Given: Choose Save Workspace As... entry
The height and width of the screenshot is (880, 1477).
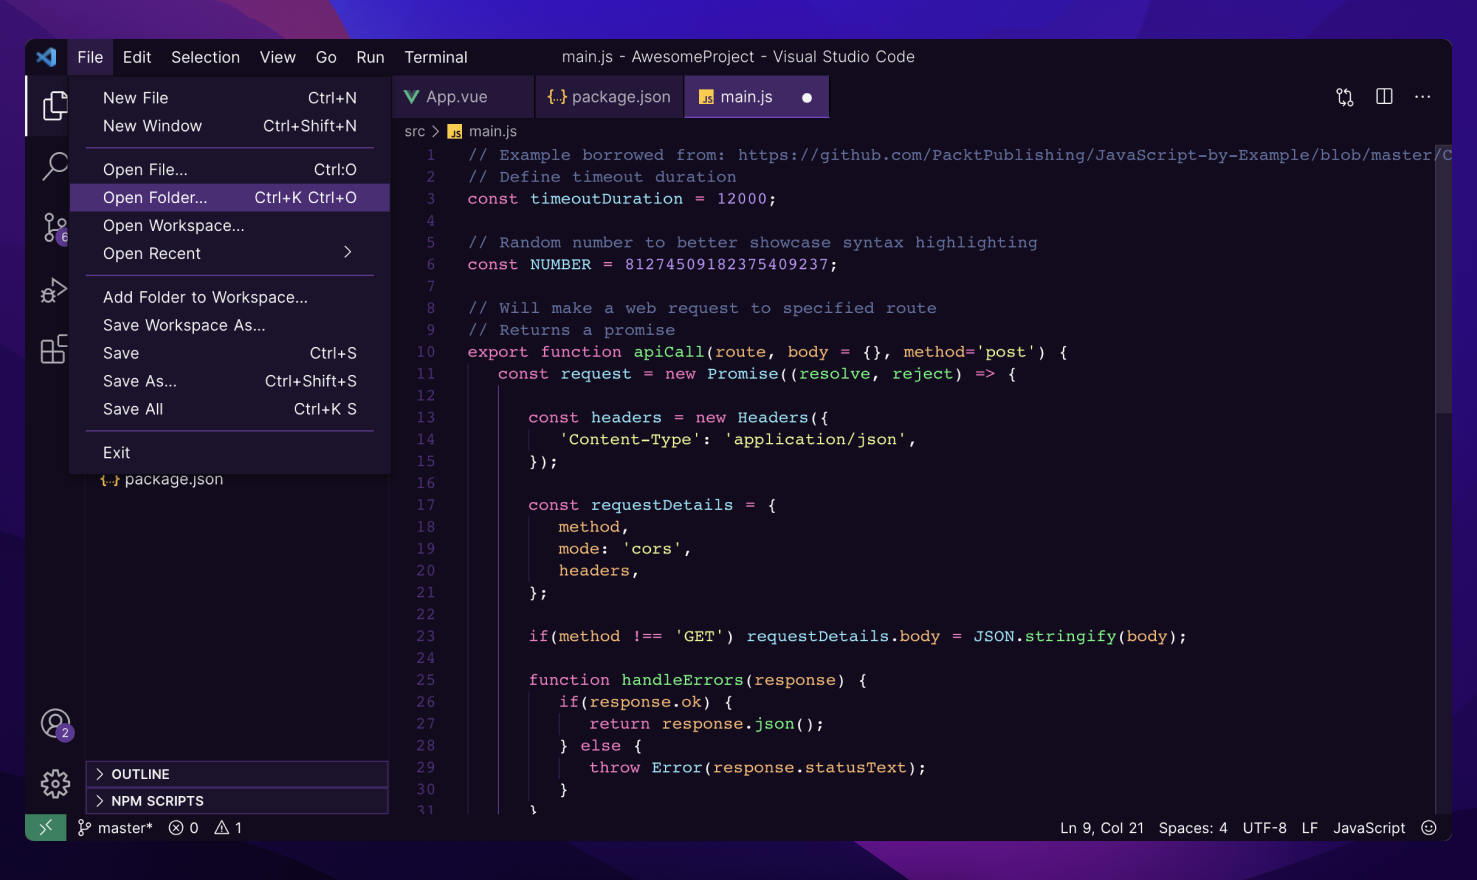Looking at the screenshot, I should tap(230, 326).
